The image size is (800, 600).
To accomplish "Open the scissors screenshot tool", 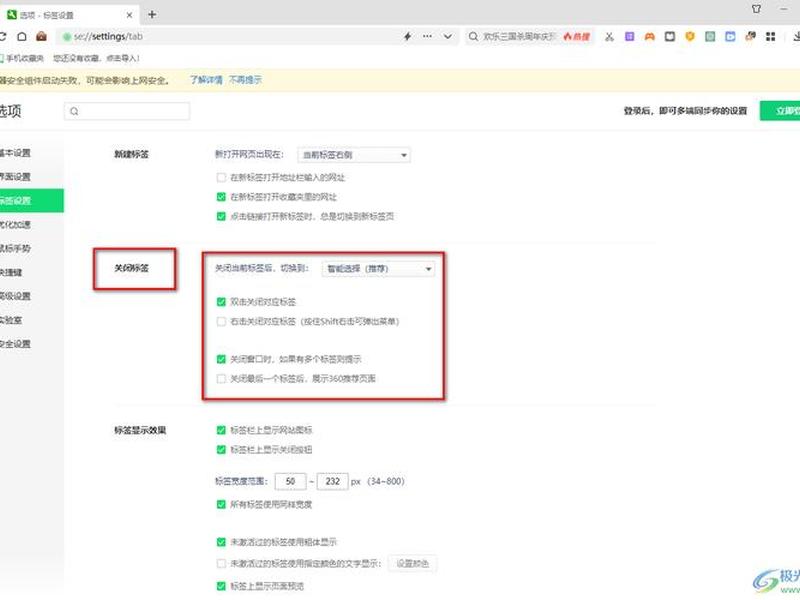I will 609,36.
